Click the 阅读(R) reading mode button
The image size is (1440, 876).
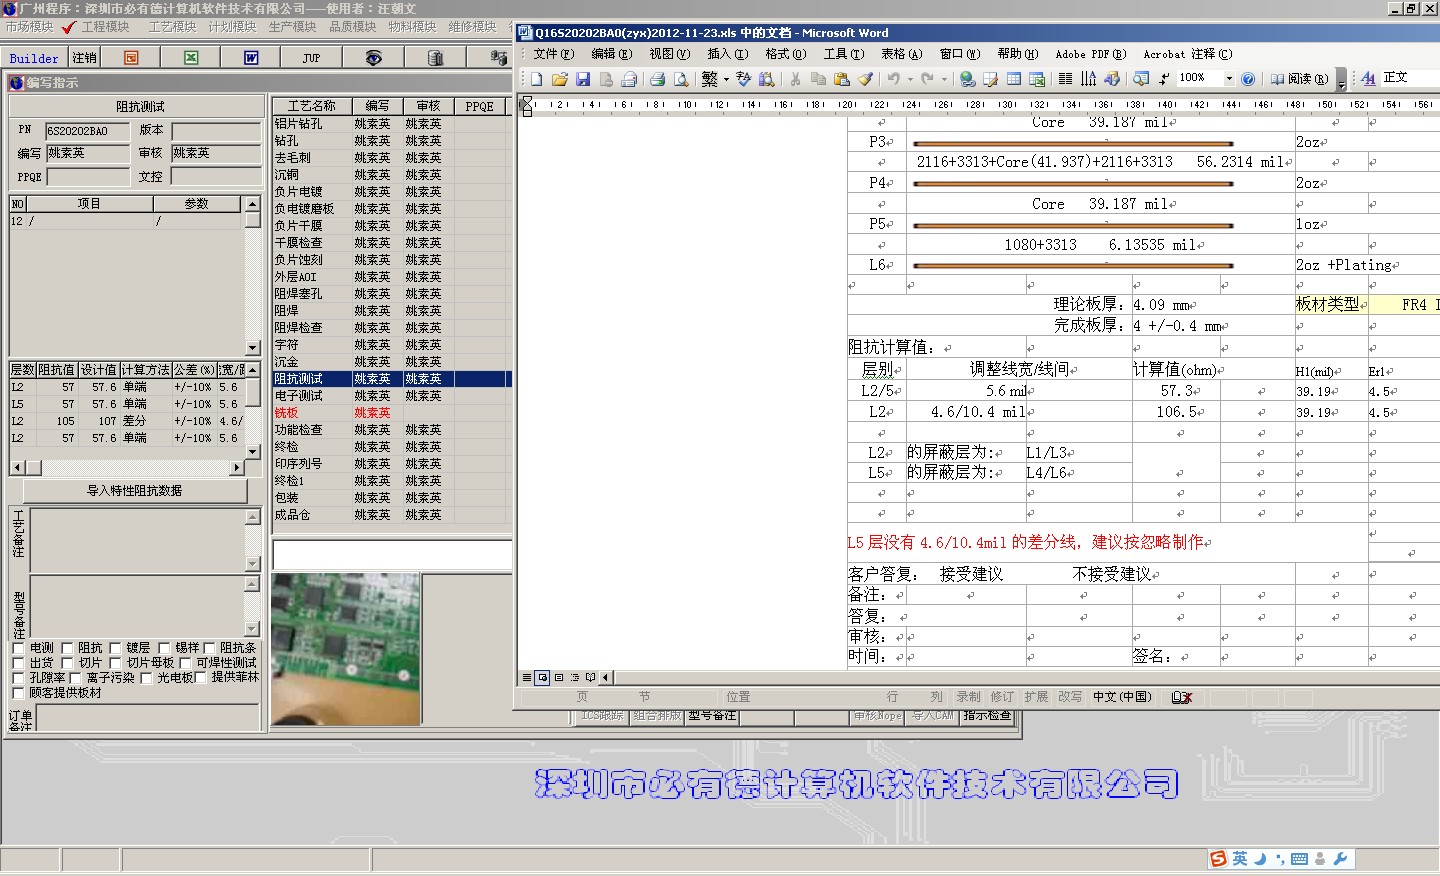coord(1299,79)
